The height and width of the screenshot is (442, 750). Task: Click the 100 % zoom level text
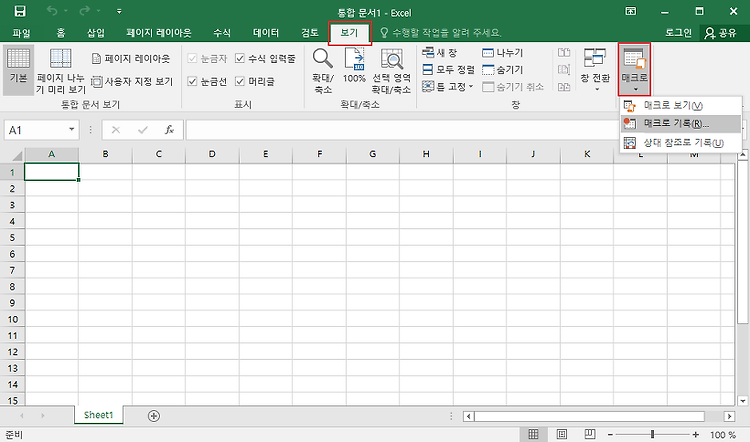pyautogui.click(x=723, y=435)
